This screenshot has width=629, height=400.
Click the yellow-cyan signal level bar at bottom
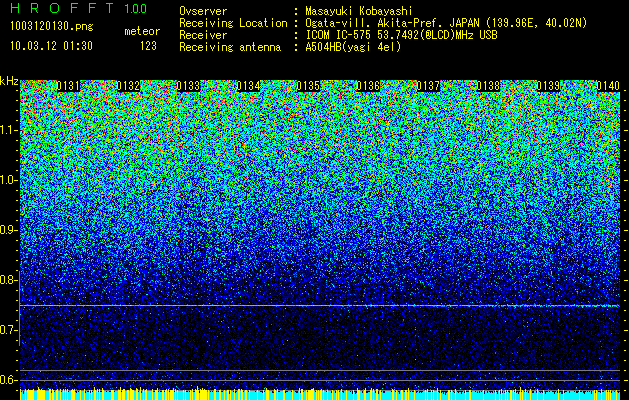pyautogui.click(x=320, y=394)
